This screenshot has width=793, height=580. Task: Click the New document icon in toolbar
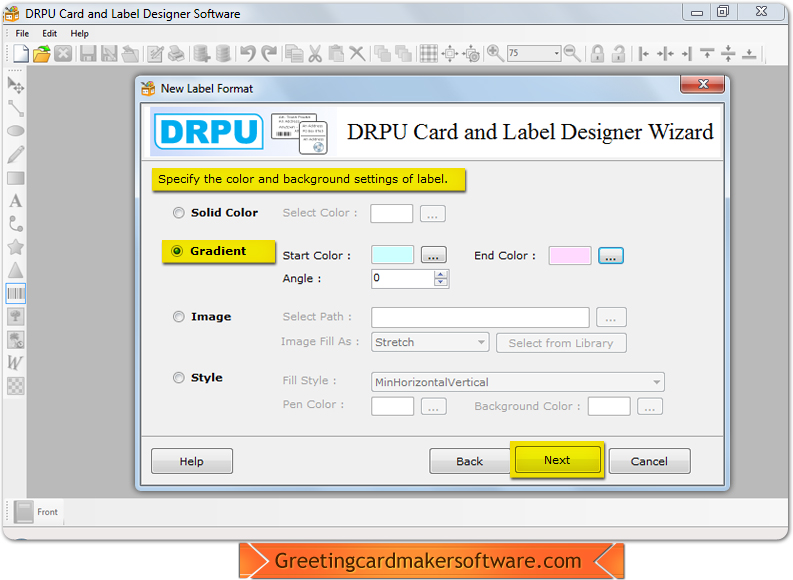pos(21,53)
